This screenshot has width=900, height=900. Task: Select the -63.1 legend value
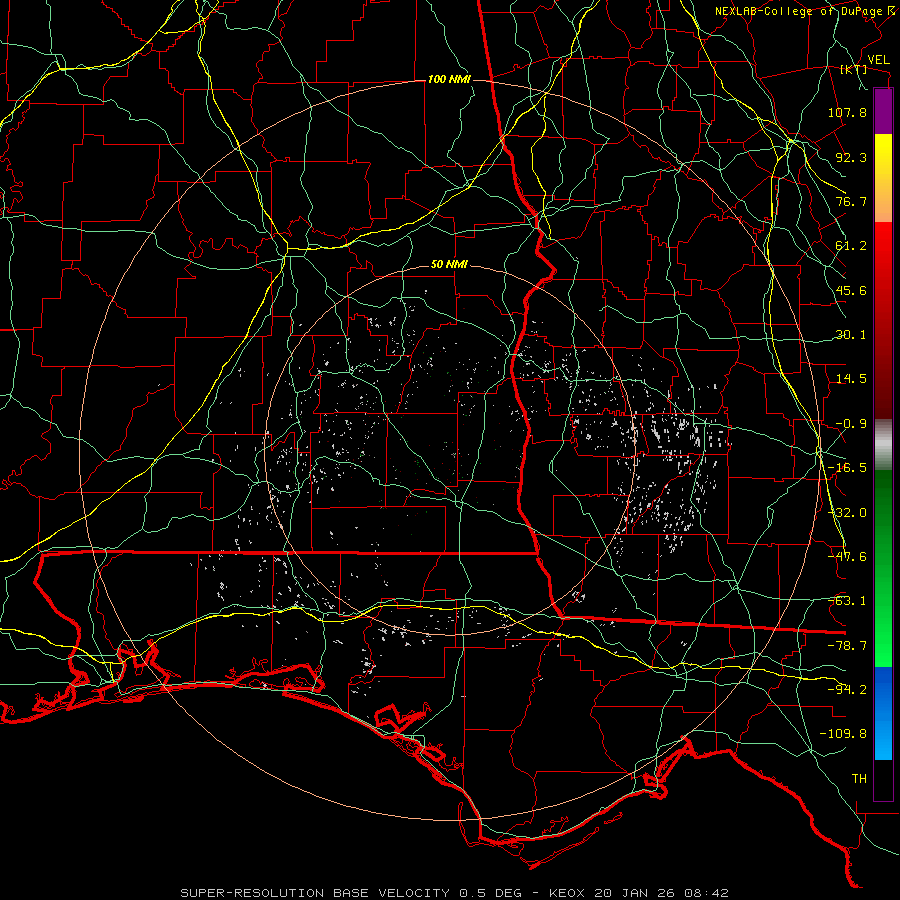coord(847,601)
